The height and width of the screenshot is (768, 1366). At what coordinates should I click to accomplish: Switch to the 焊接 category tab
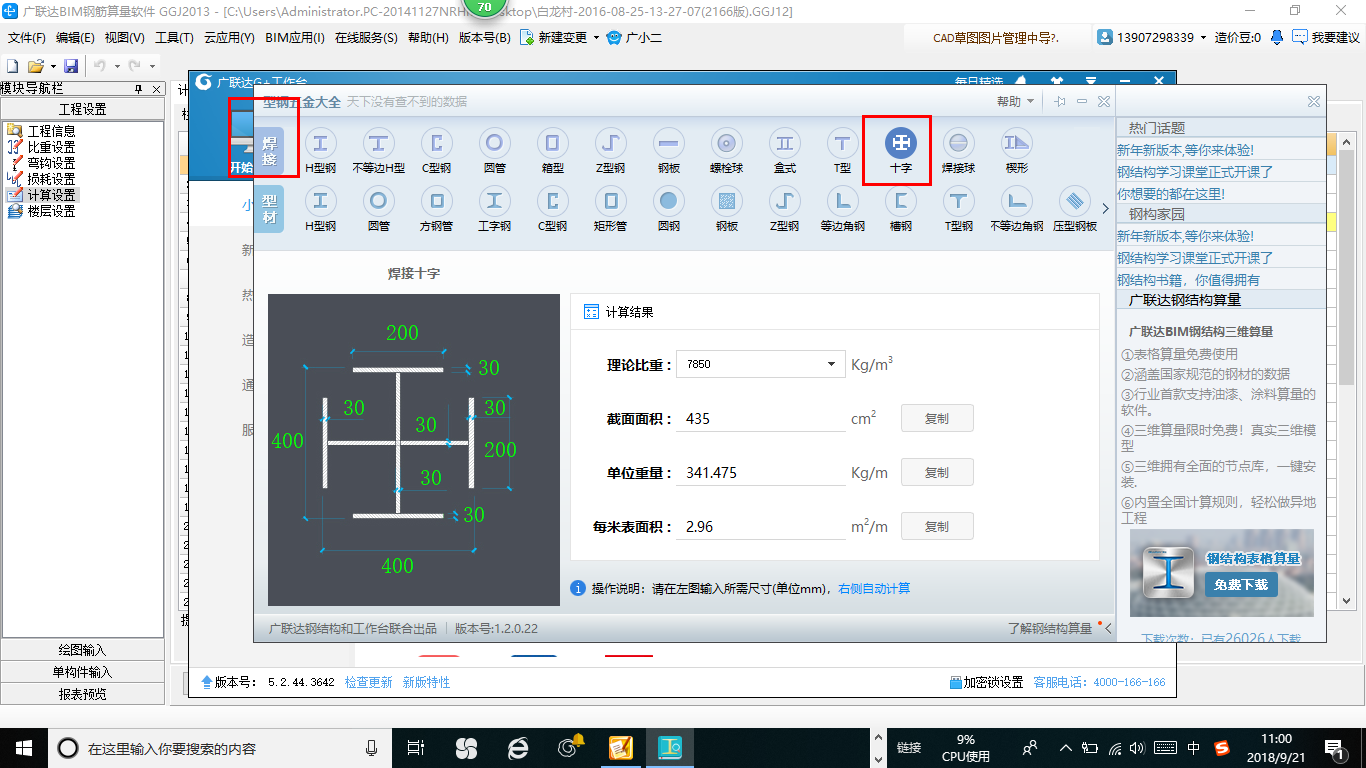(269, 150)
